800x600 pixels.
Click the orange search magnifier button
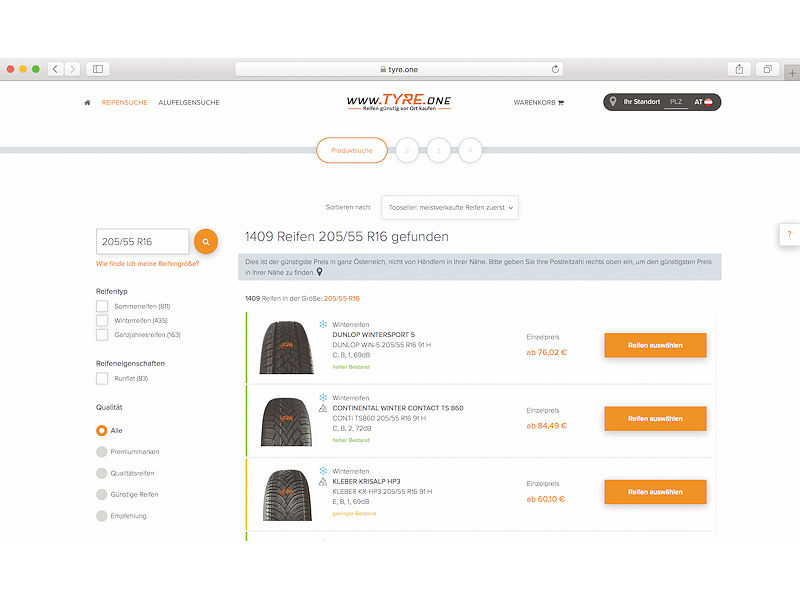click(x=206, y=241)
